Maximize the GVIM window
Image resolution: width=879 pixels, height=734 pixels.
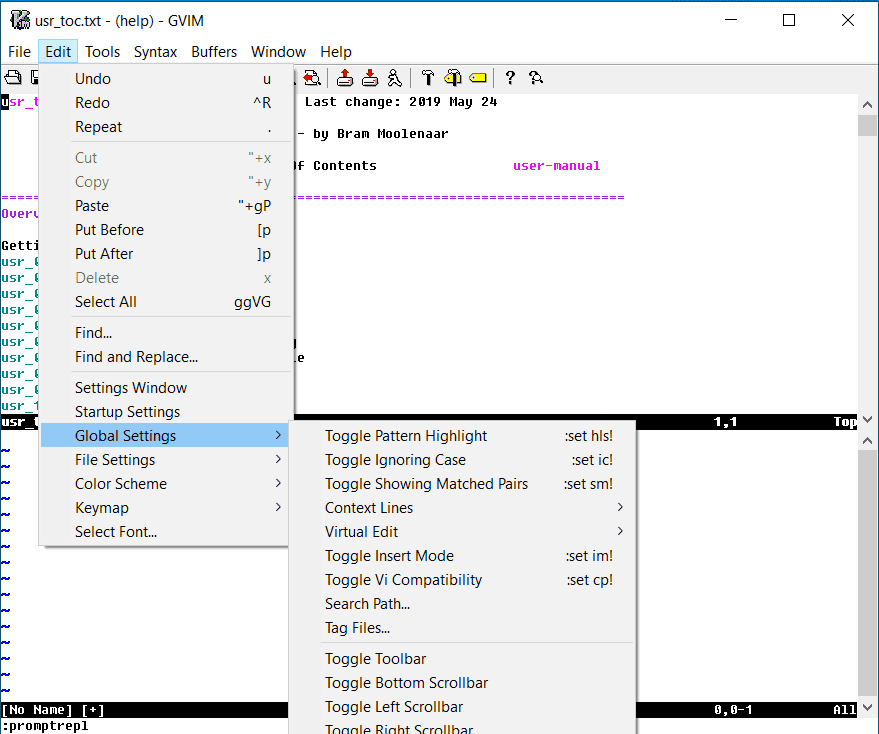tap(789, 20)
